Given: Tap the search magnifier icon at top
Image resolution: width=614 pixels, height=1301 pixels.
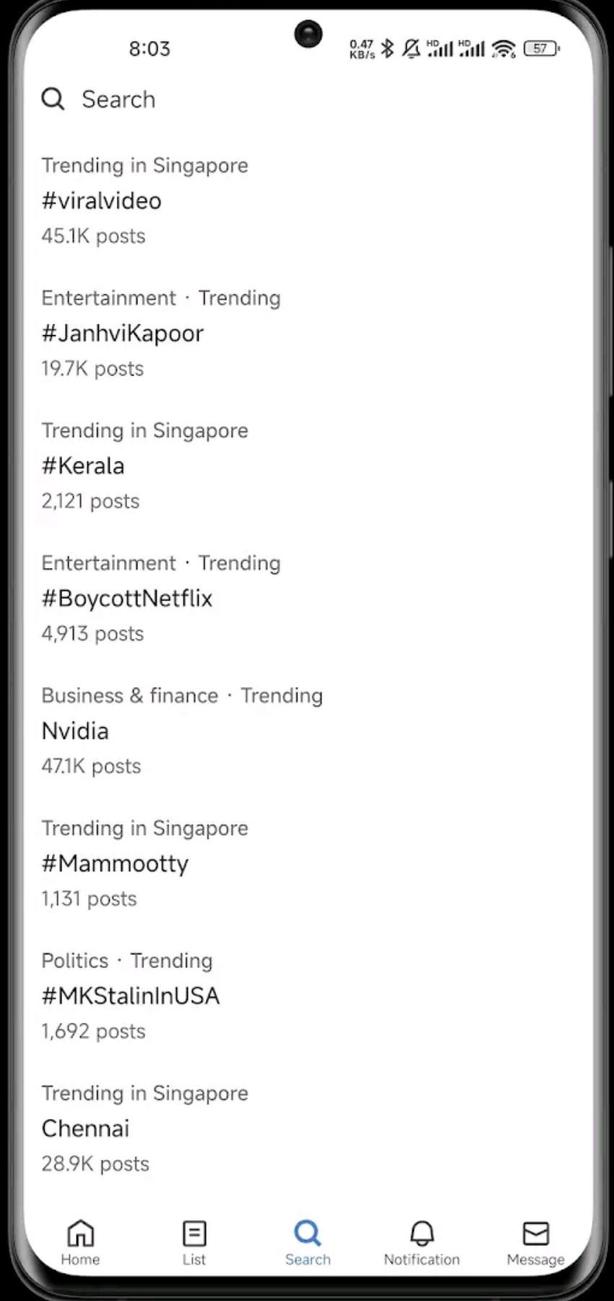Looking at the screenshot, I should 53,99.
